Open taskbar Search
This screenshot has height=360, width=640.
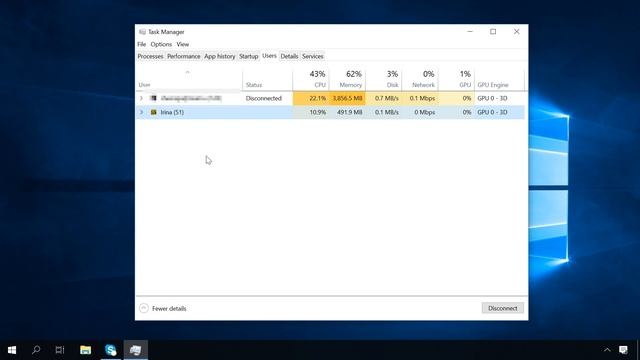[x=36, y=350]
